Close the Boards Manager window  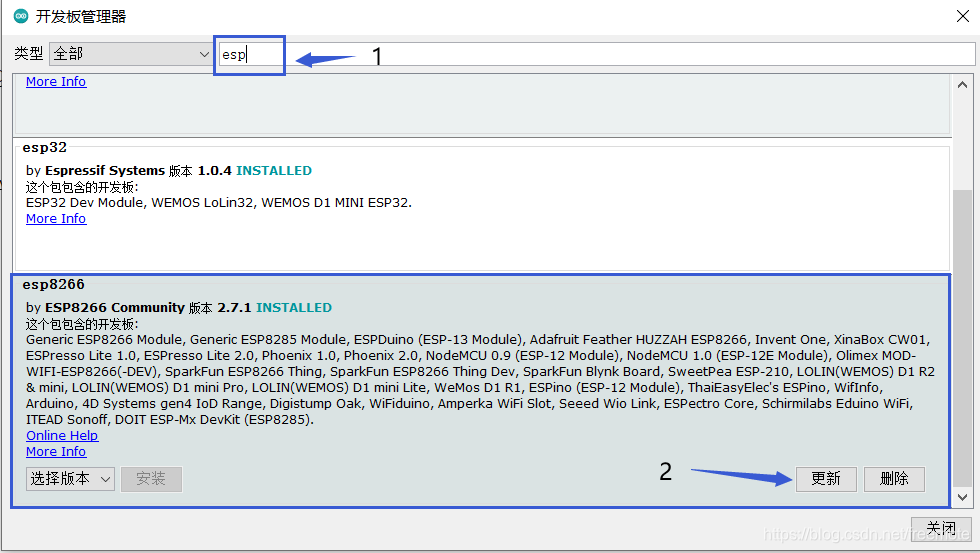(x=962, y=16)
